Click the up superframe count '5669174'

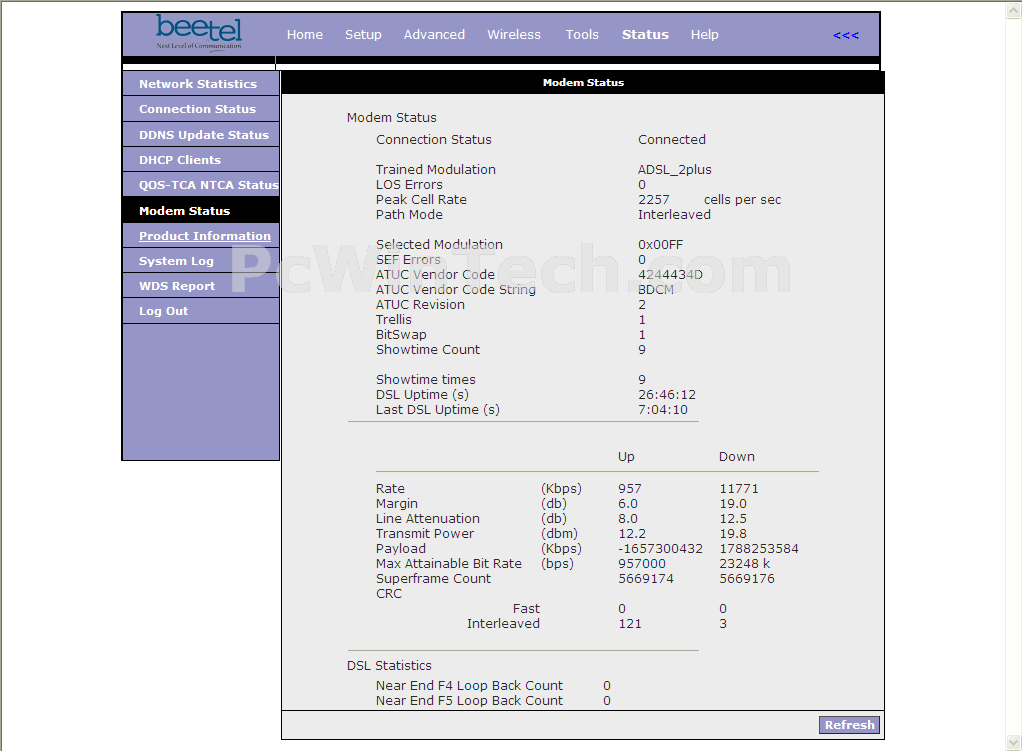[646, 578]
